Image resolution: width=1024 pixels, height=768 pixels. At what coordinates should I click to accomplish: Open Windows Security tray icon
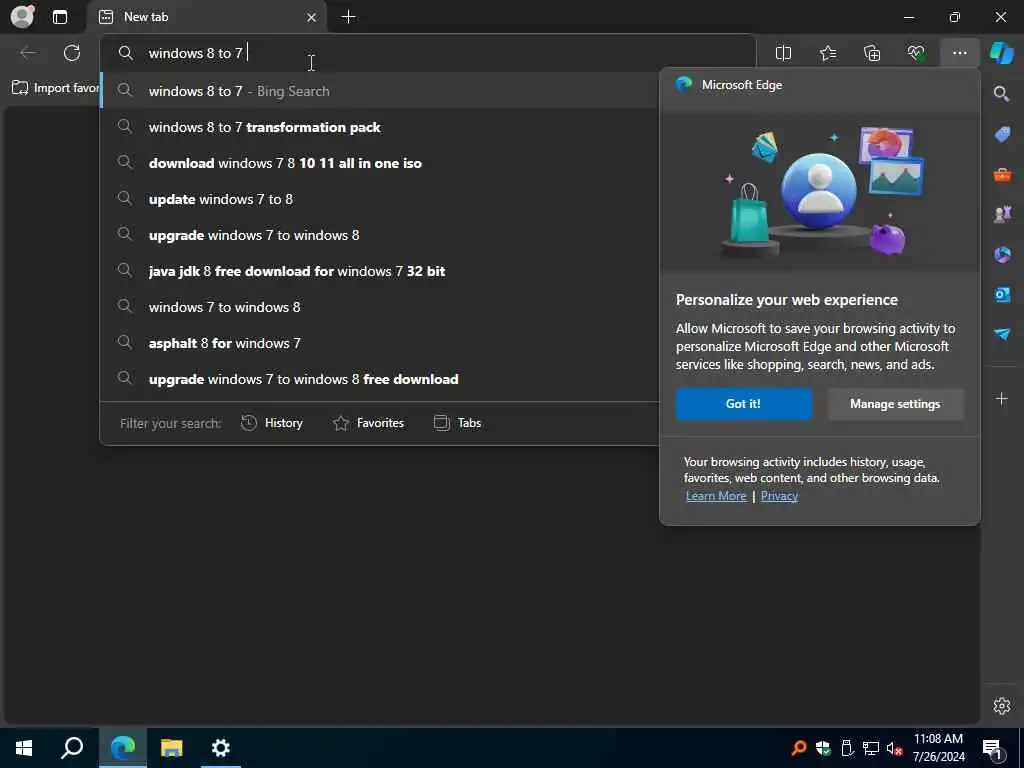point(823,748)
